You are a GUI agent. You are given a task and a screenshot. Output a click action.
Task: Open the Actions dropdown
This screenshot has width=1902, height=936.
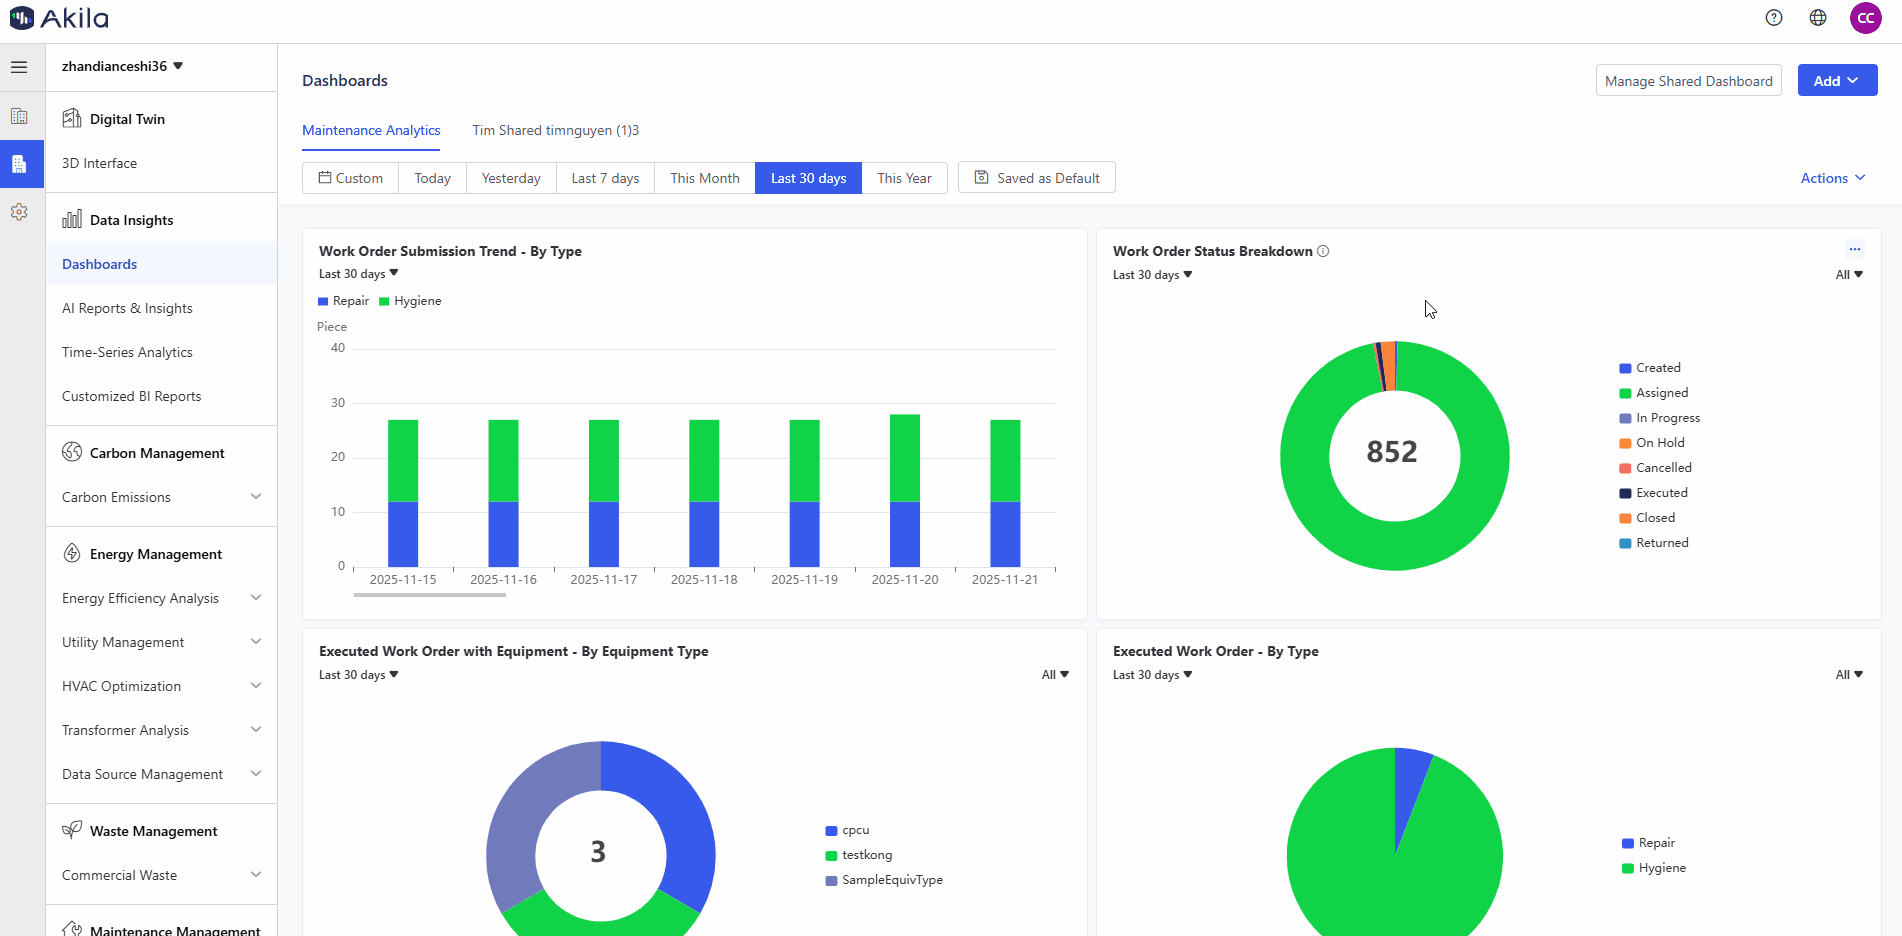click(1832, 178)
